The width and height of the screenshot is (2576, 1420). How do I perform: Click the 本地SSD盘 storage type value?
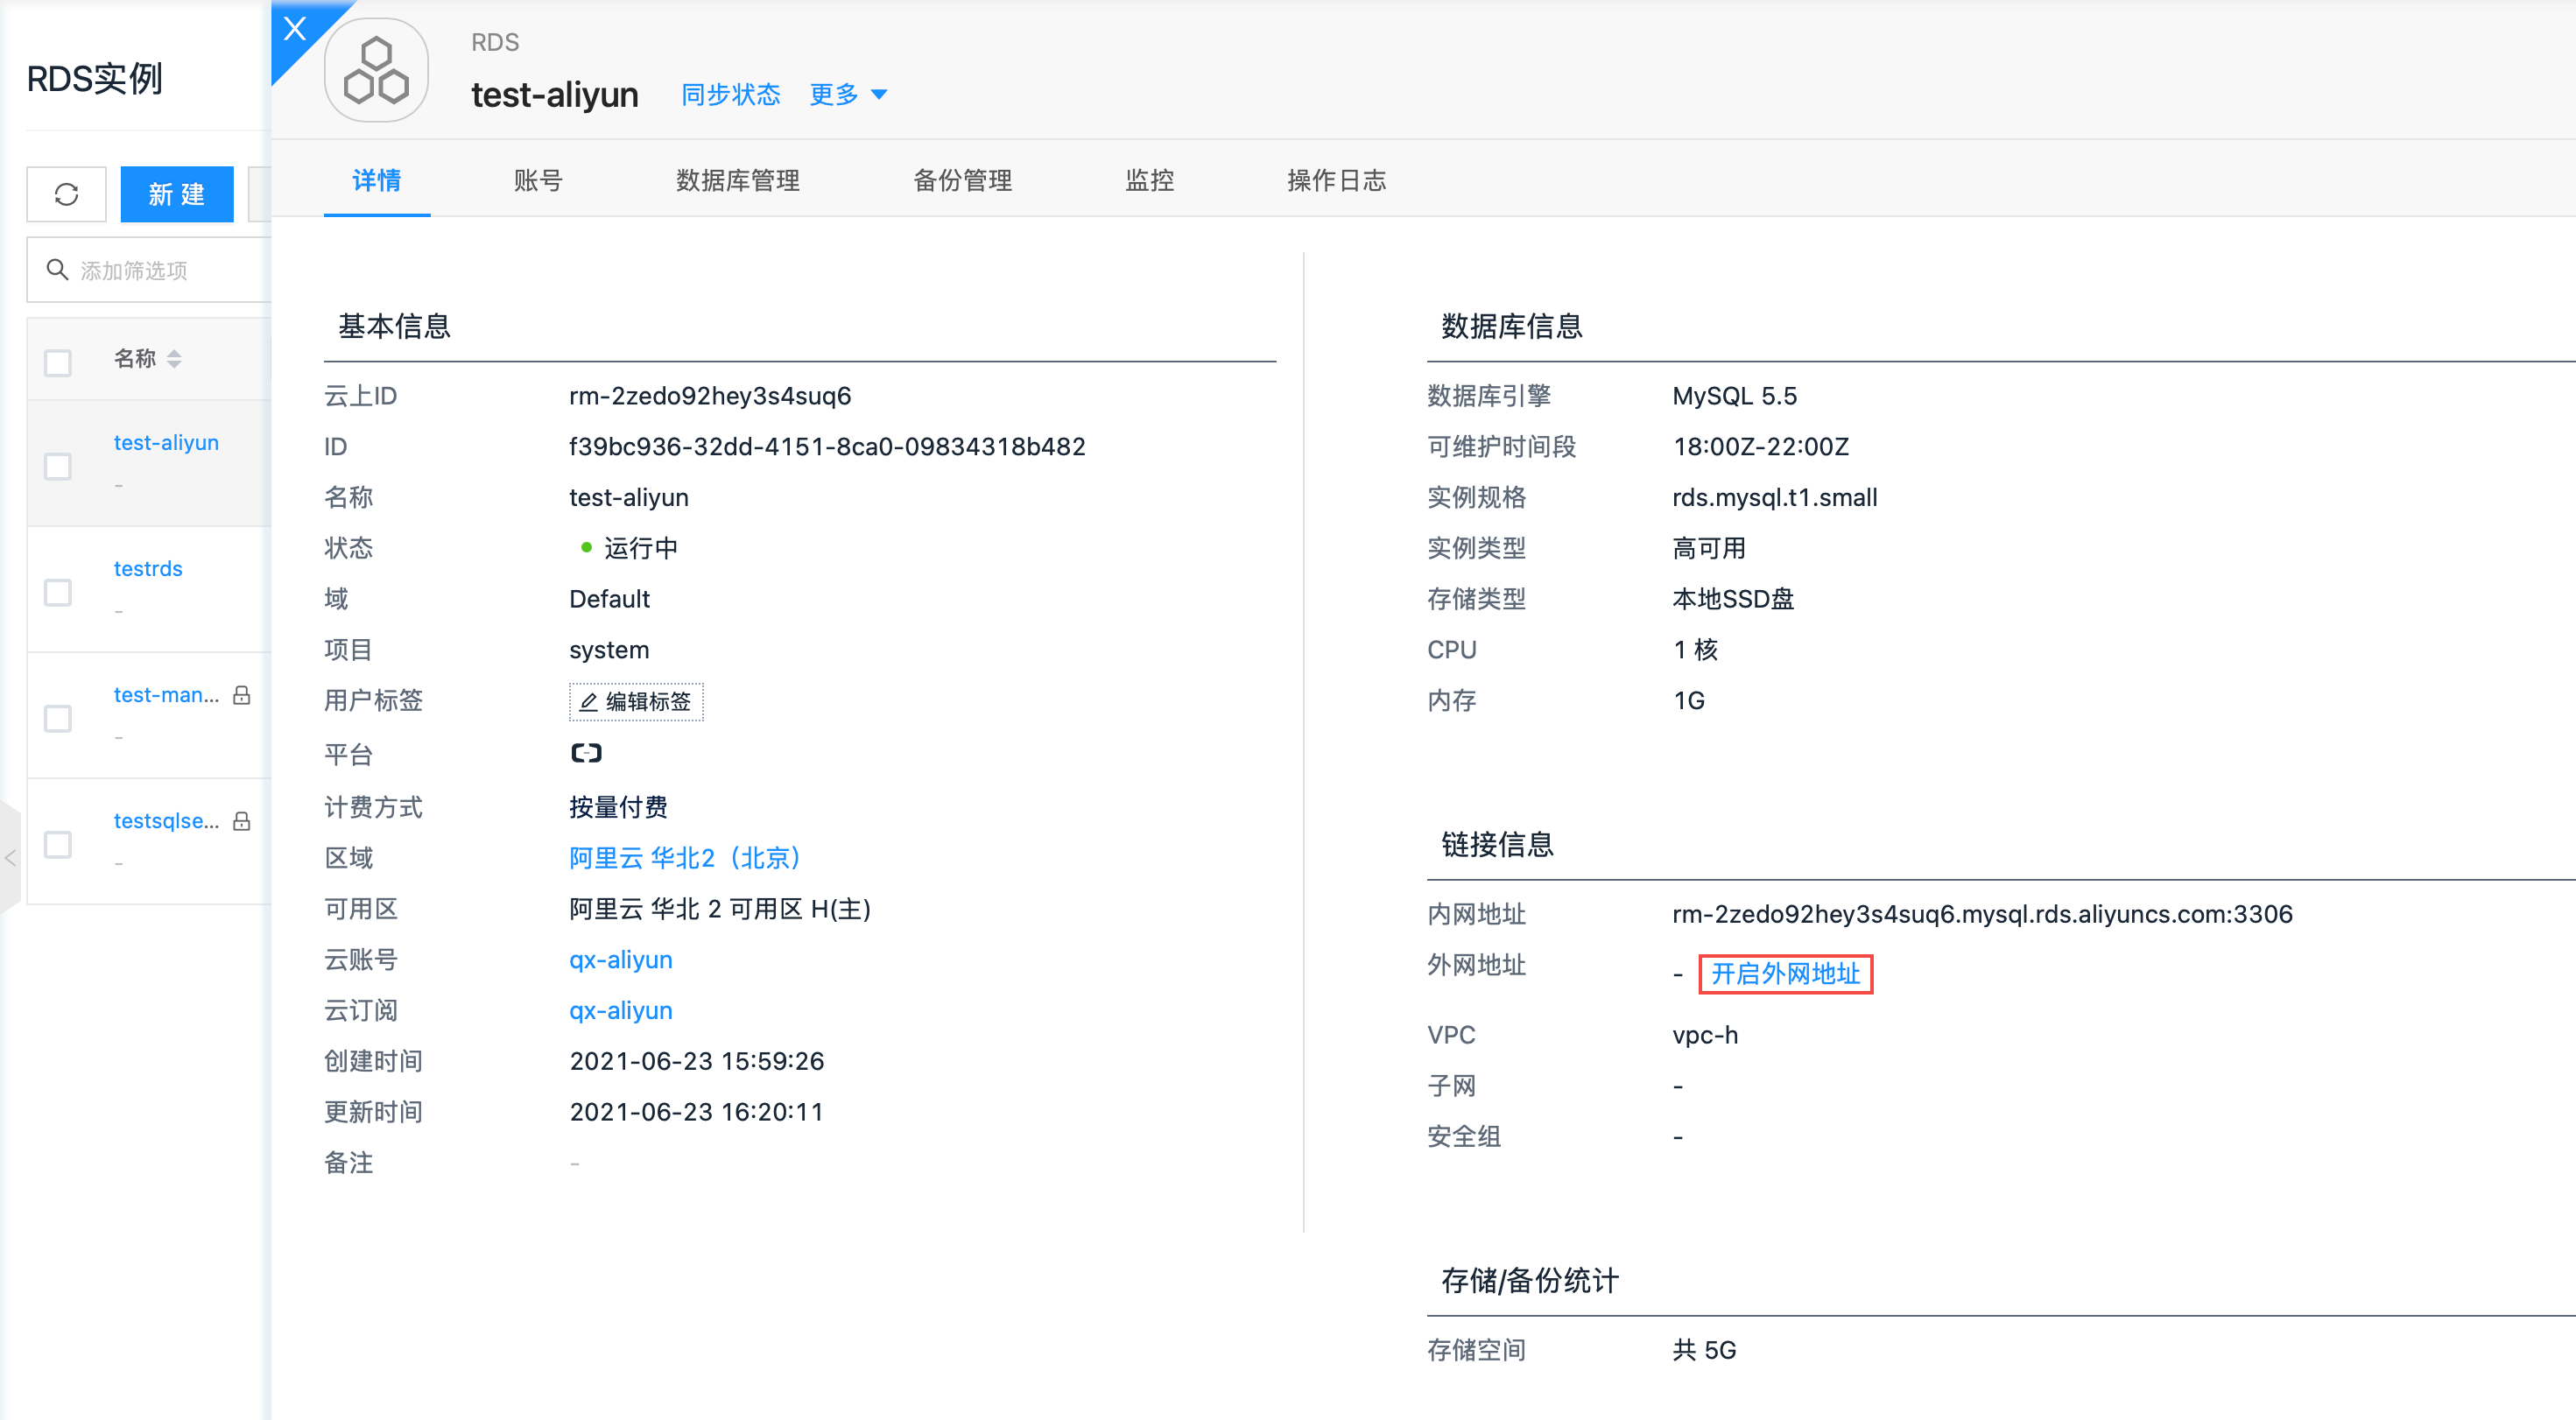[x=1733, y=599]
